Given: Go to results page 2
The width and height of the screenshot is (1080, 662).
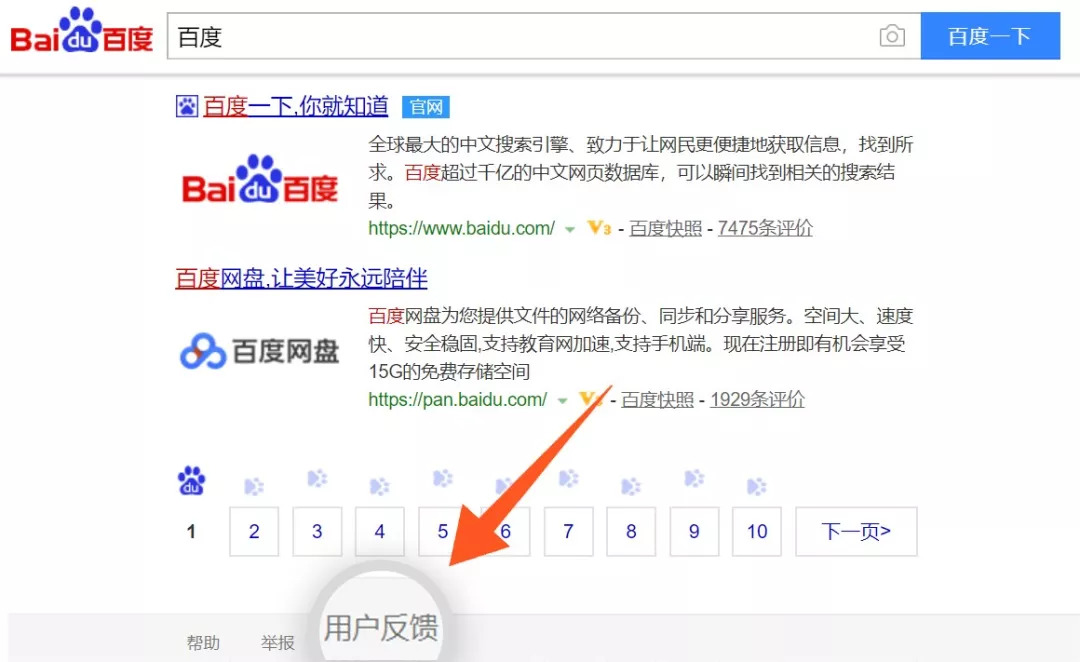Looking at the screenshot, I should [x=254, y=531].
